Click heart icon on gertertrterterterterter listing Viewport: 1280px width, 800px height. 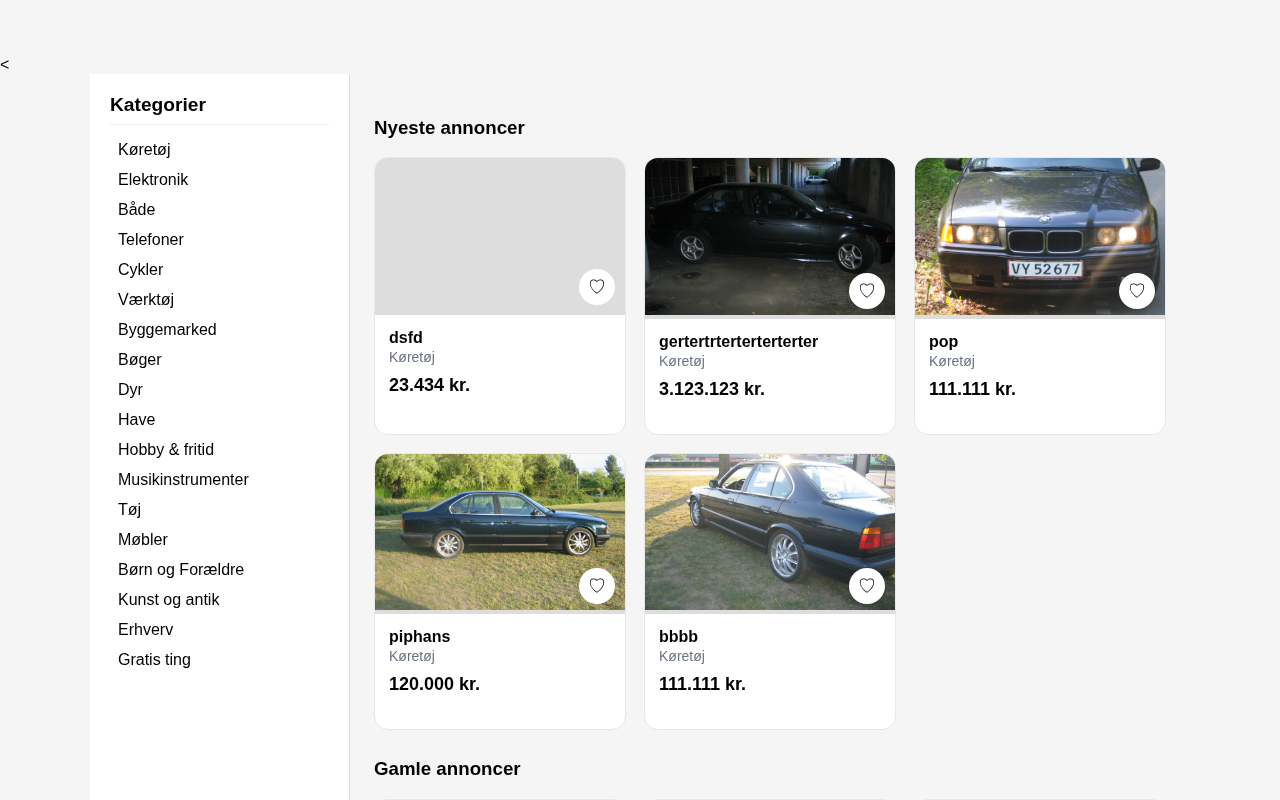click(x=867, y=291)
